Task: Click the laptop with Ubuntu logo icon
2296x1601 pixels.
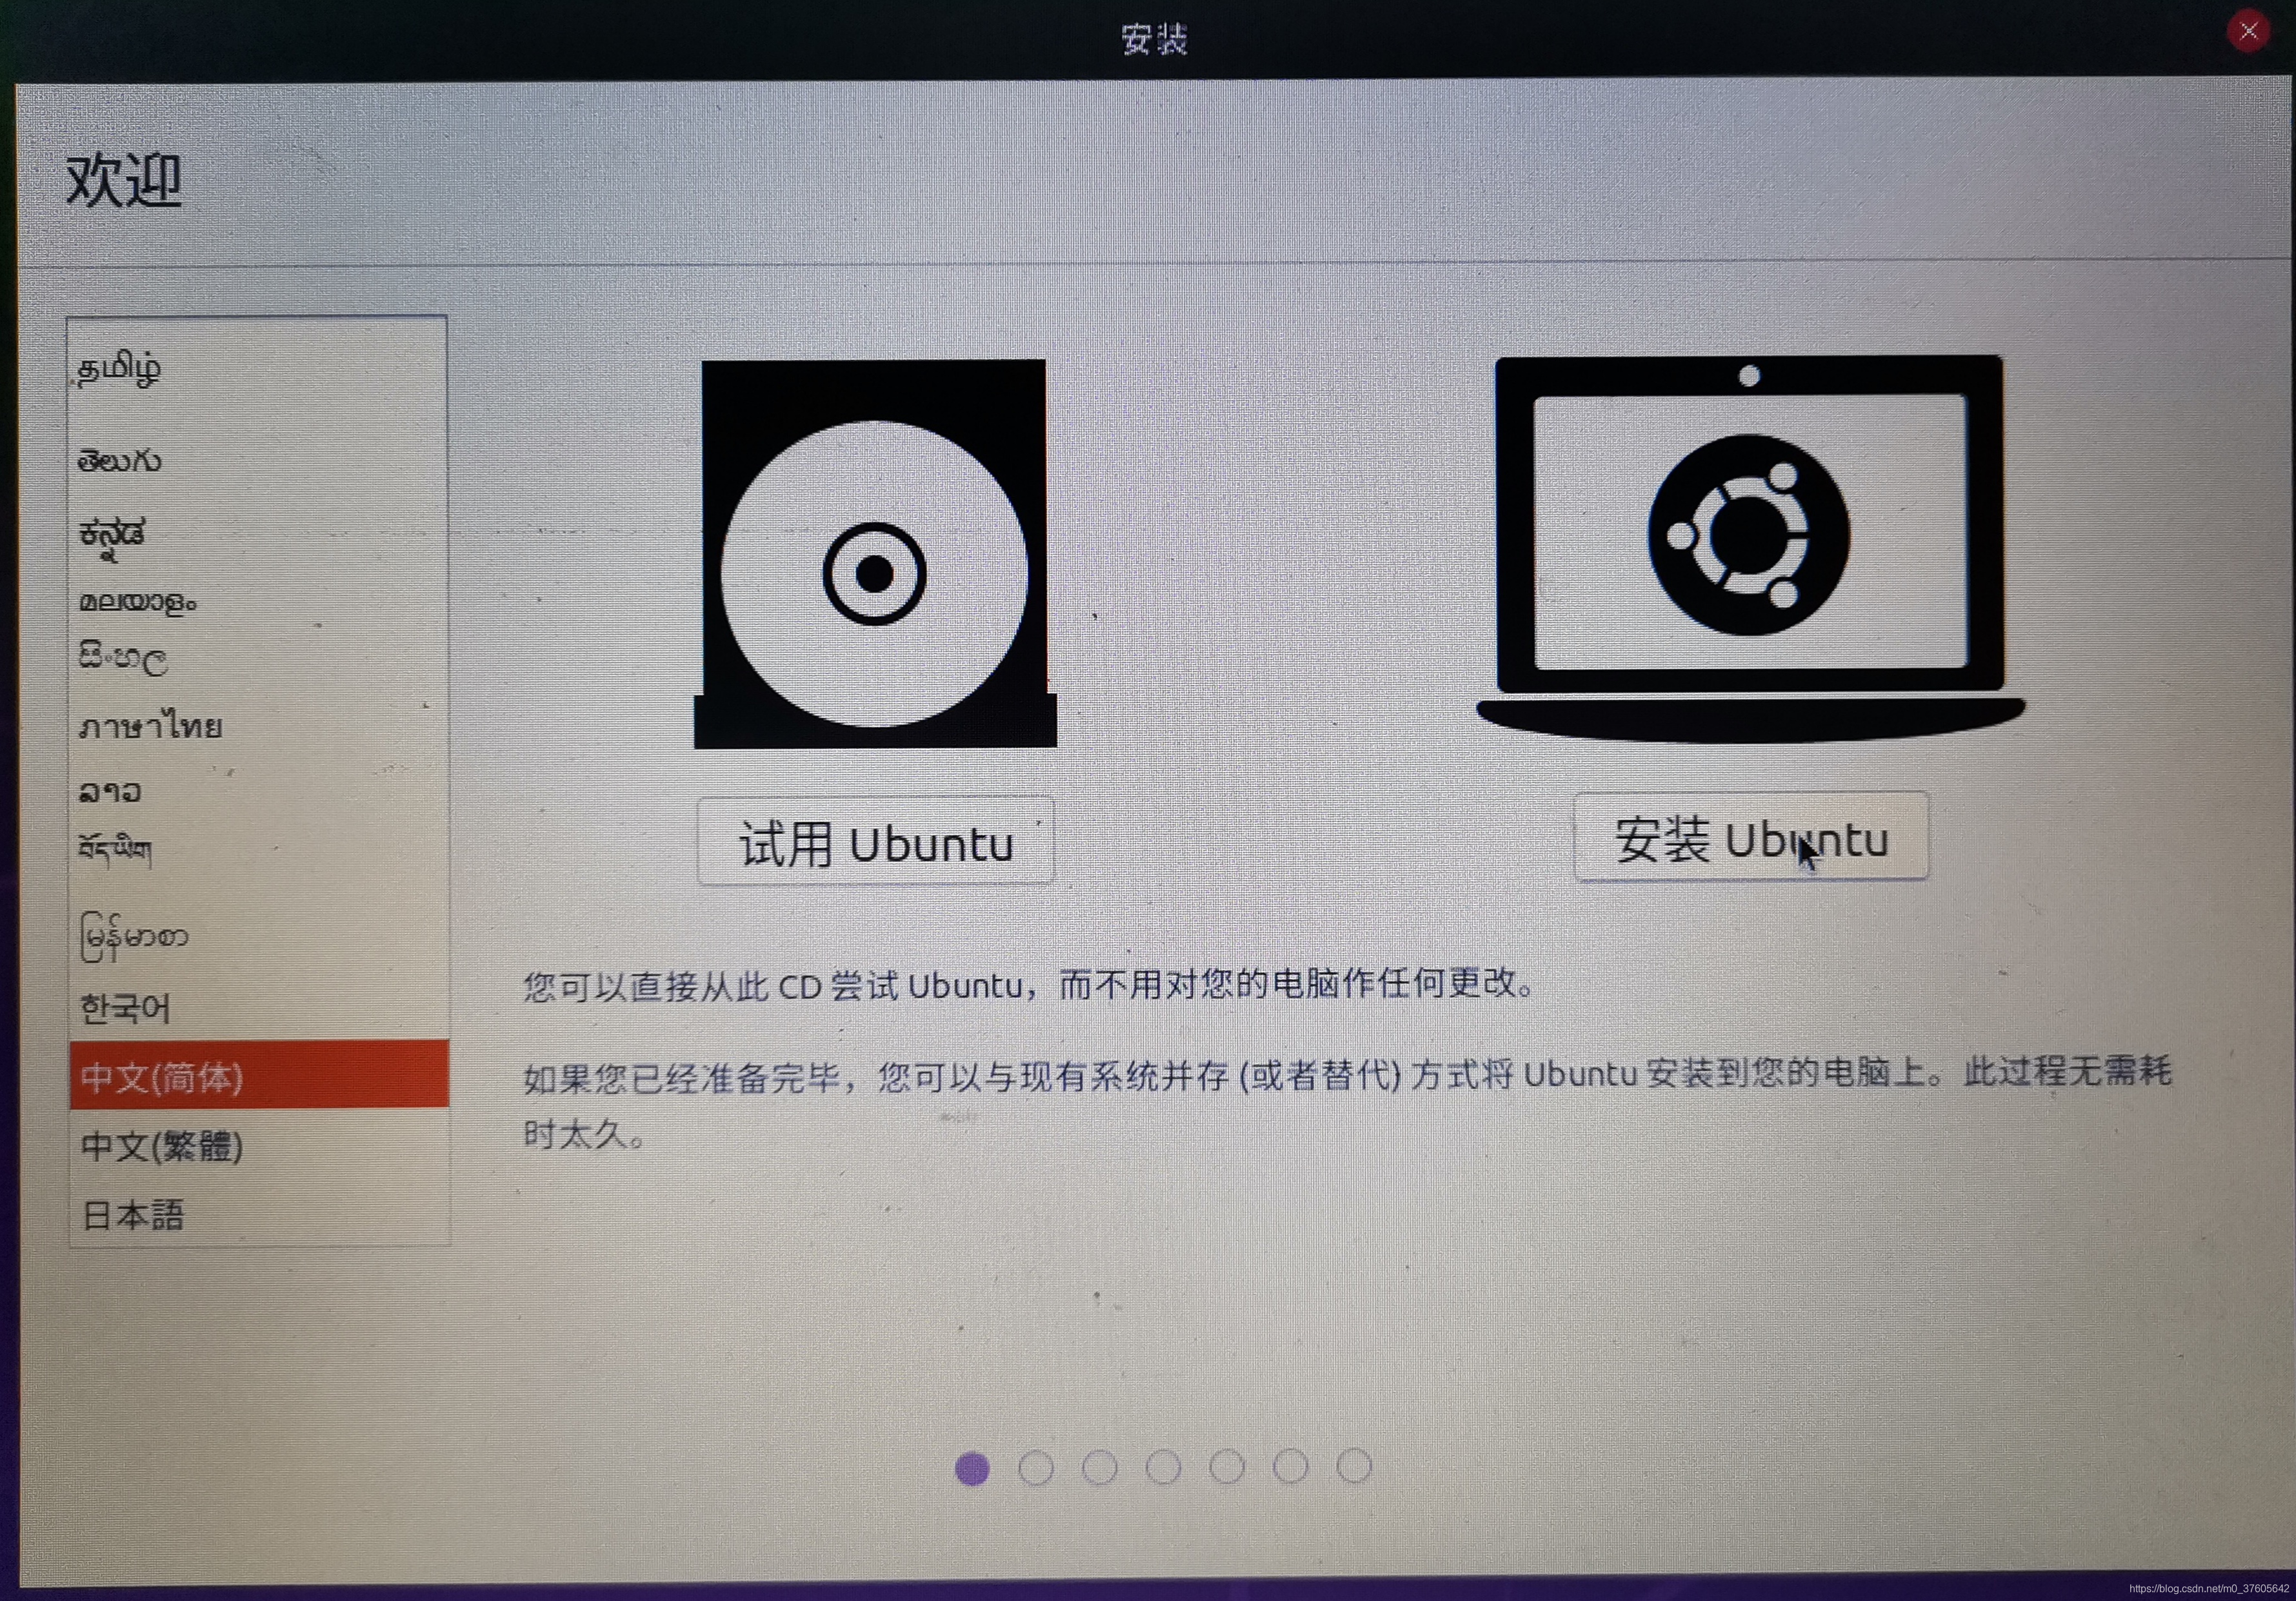Action: pyautogui.click(x=1750, y=549)
